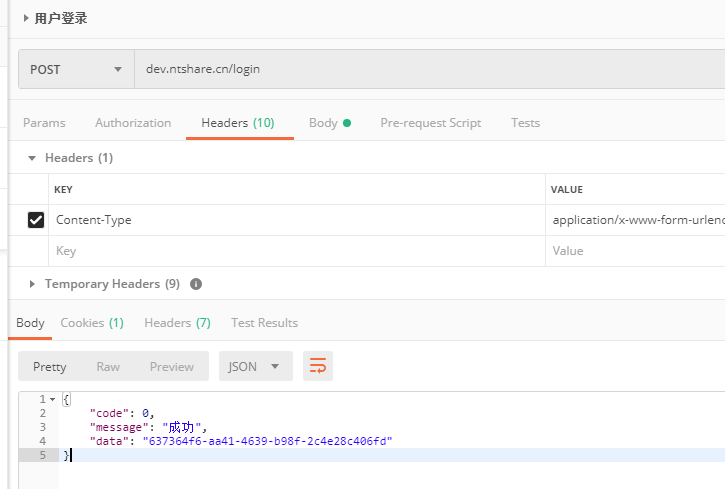Switch to Test Results tab

(264, 323)
